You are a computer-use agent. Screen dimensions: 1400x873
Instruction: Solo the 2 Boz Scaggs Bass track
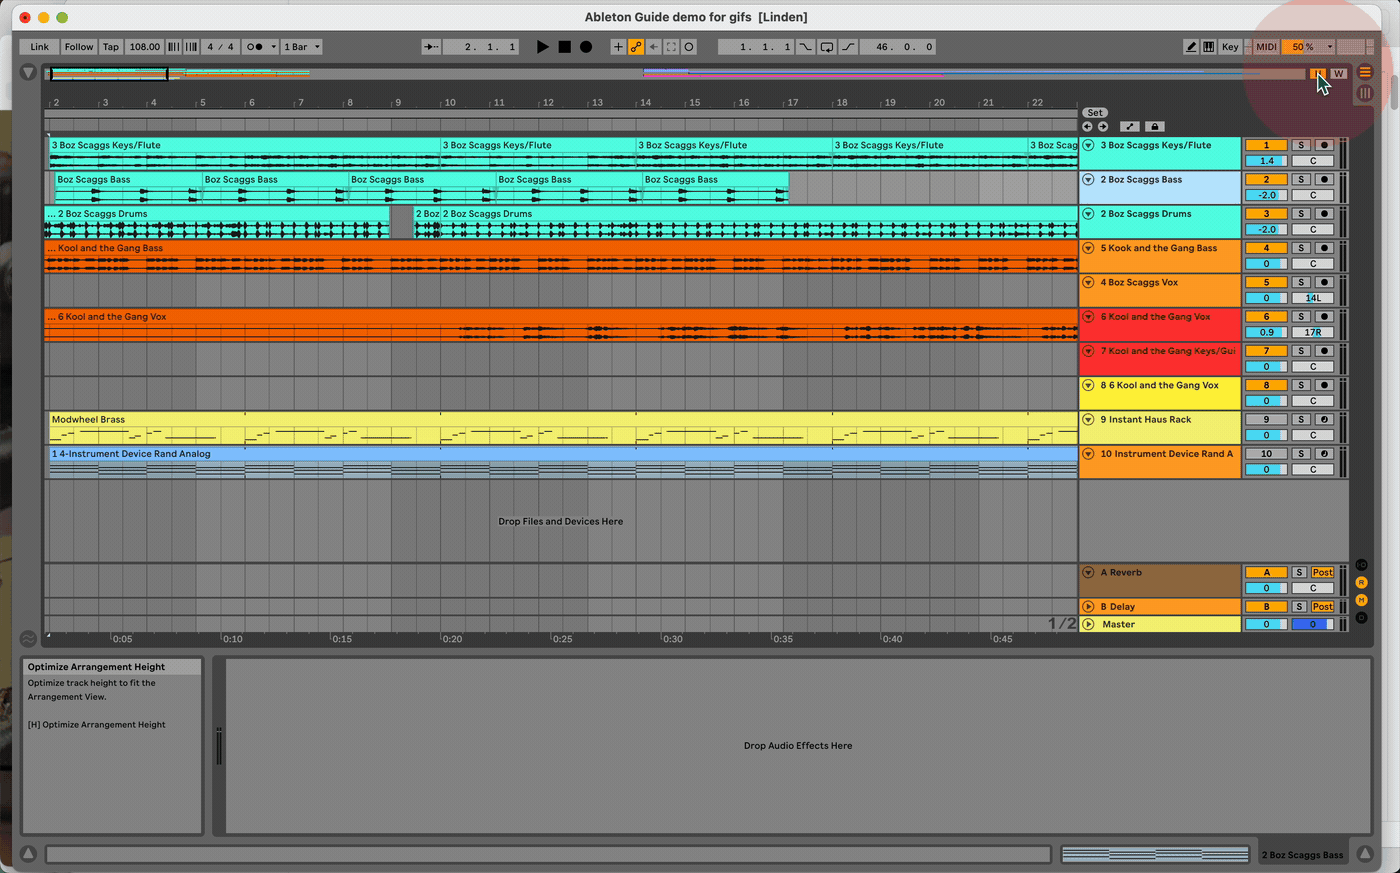pos(1301,180)
